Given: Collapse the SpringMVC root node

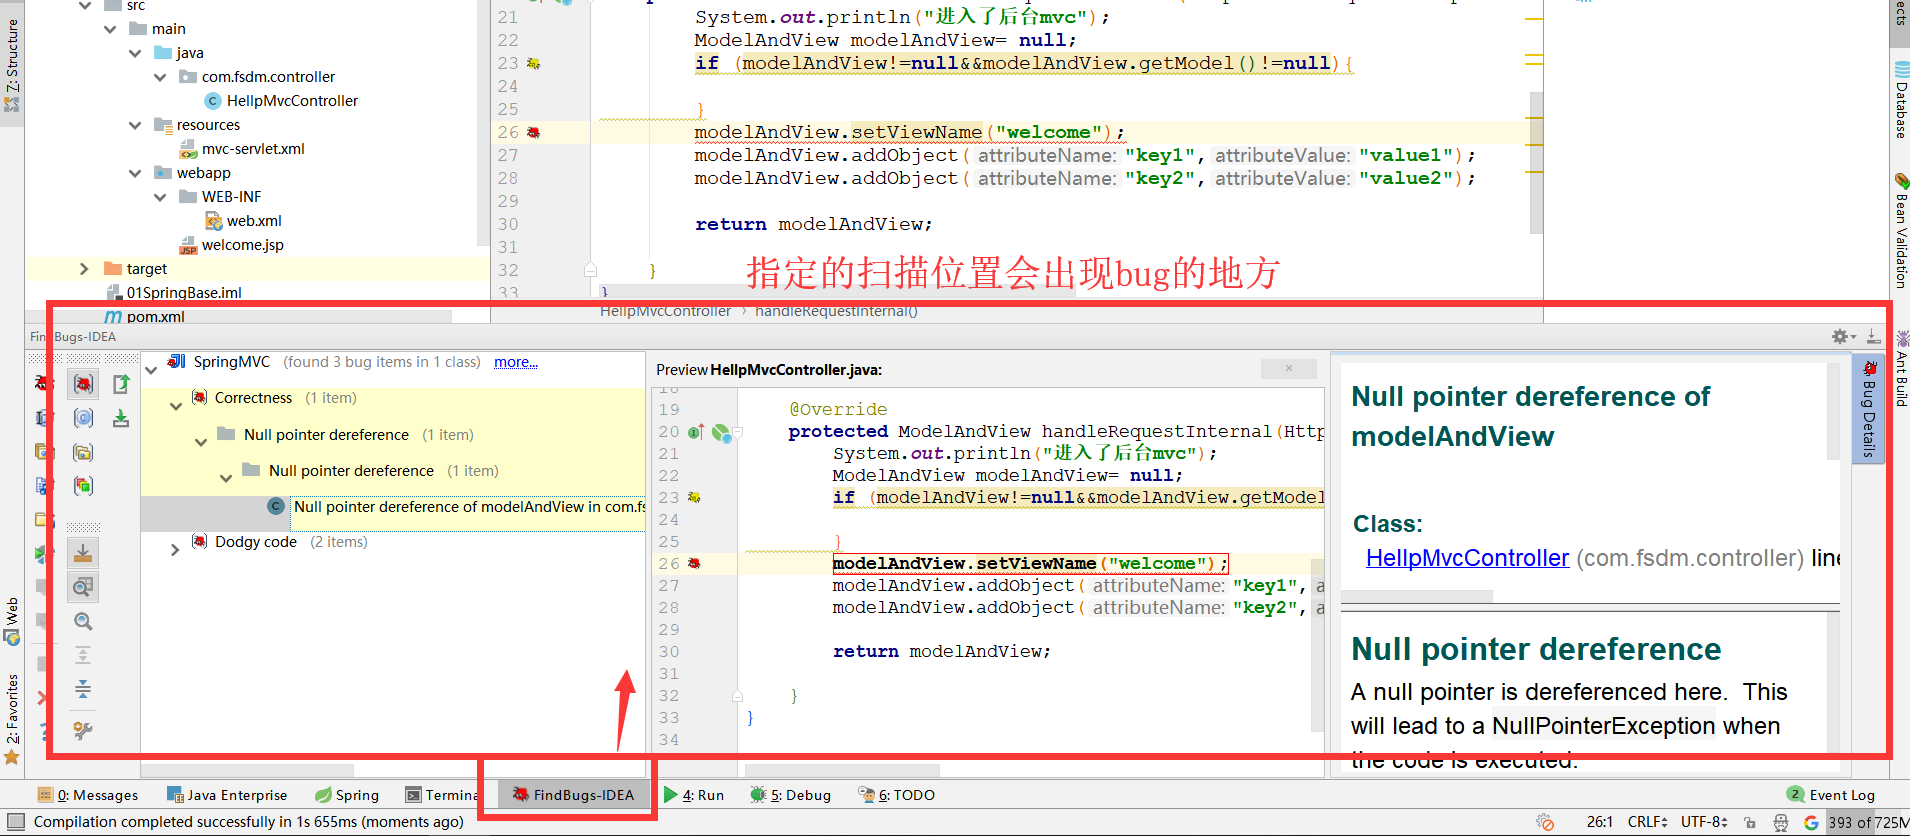Looking at the screenshot, I should (x=151, y=369).
